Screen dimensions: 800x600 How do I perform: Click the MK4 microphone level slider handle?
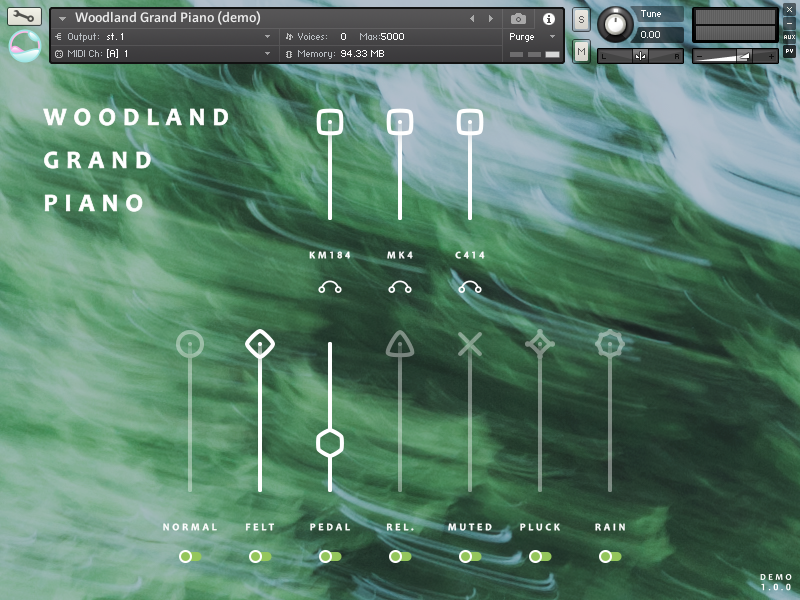399,122
